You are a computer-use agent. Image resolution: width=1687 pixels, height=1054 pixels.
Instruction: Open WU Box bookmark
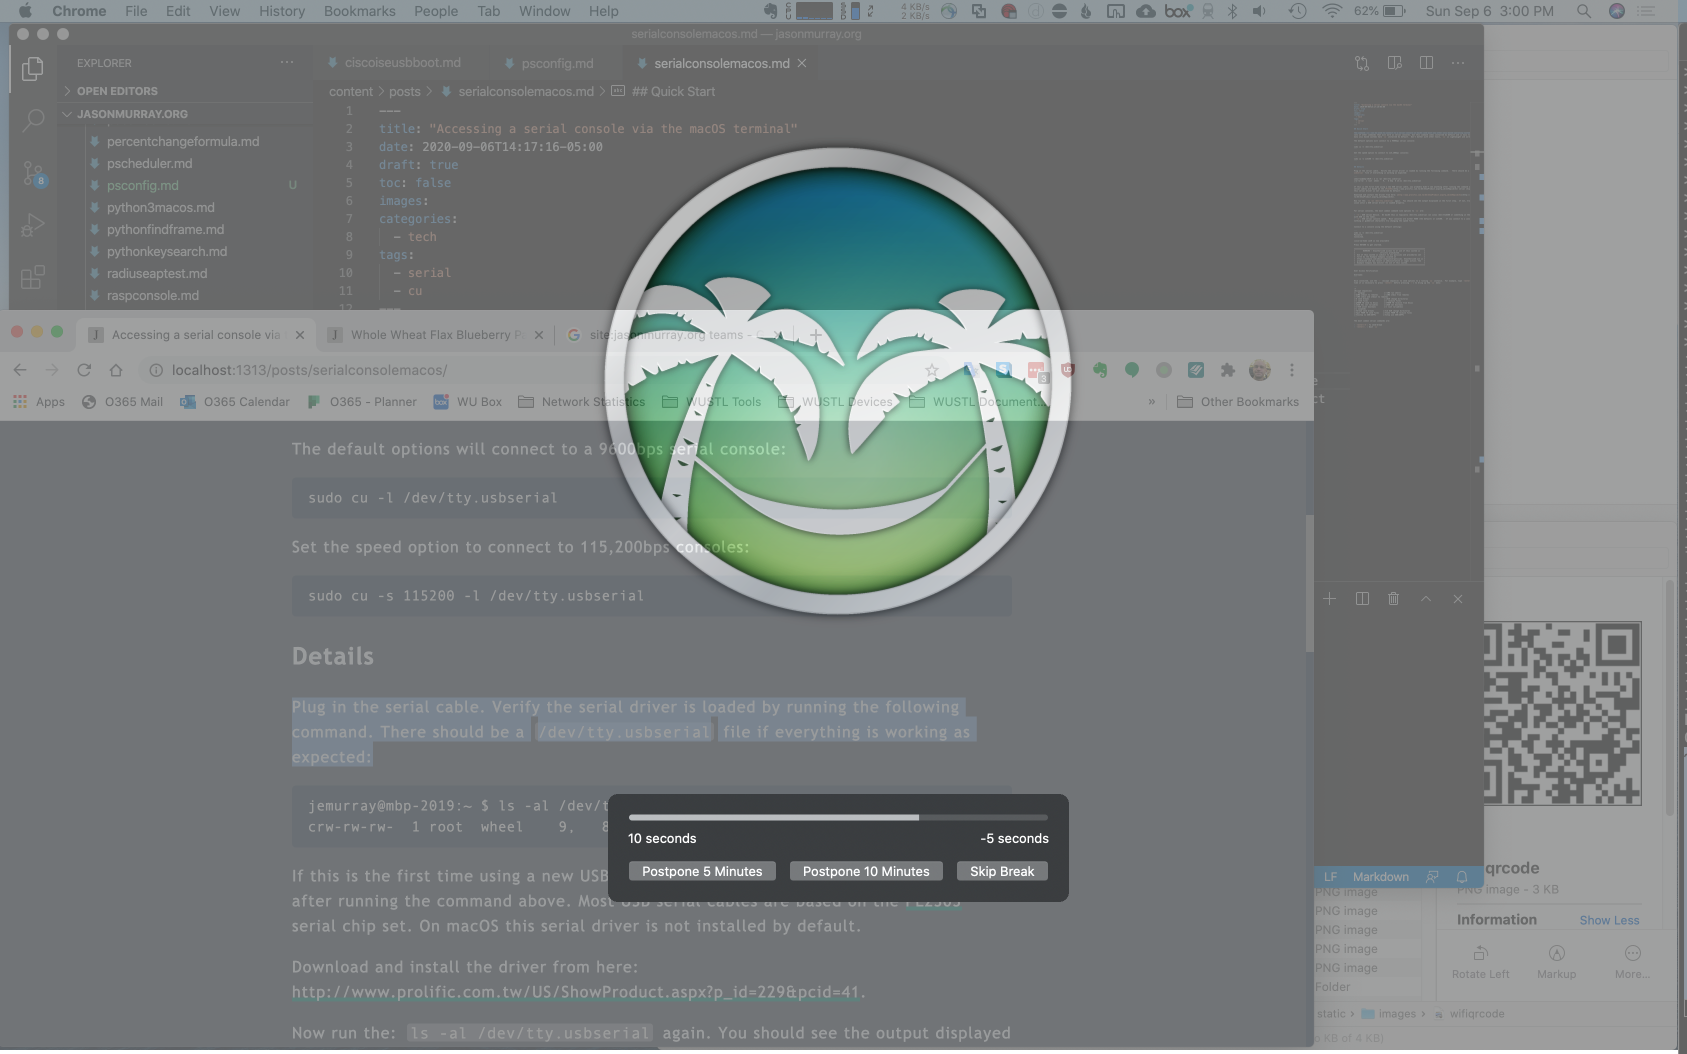tap(467, 402)
